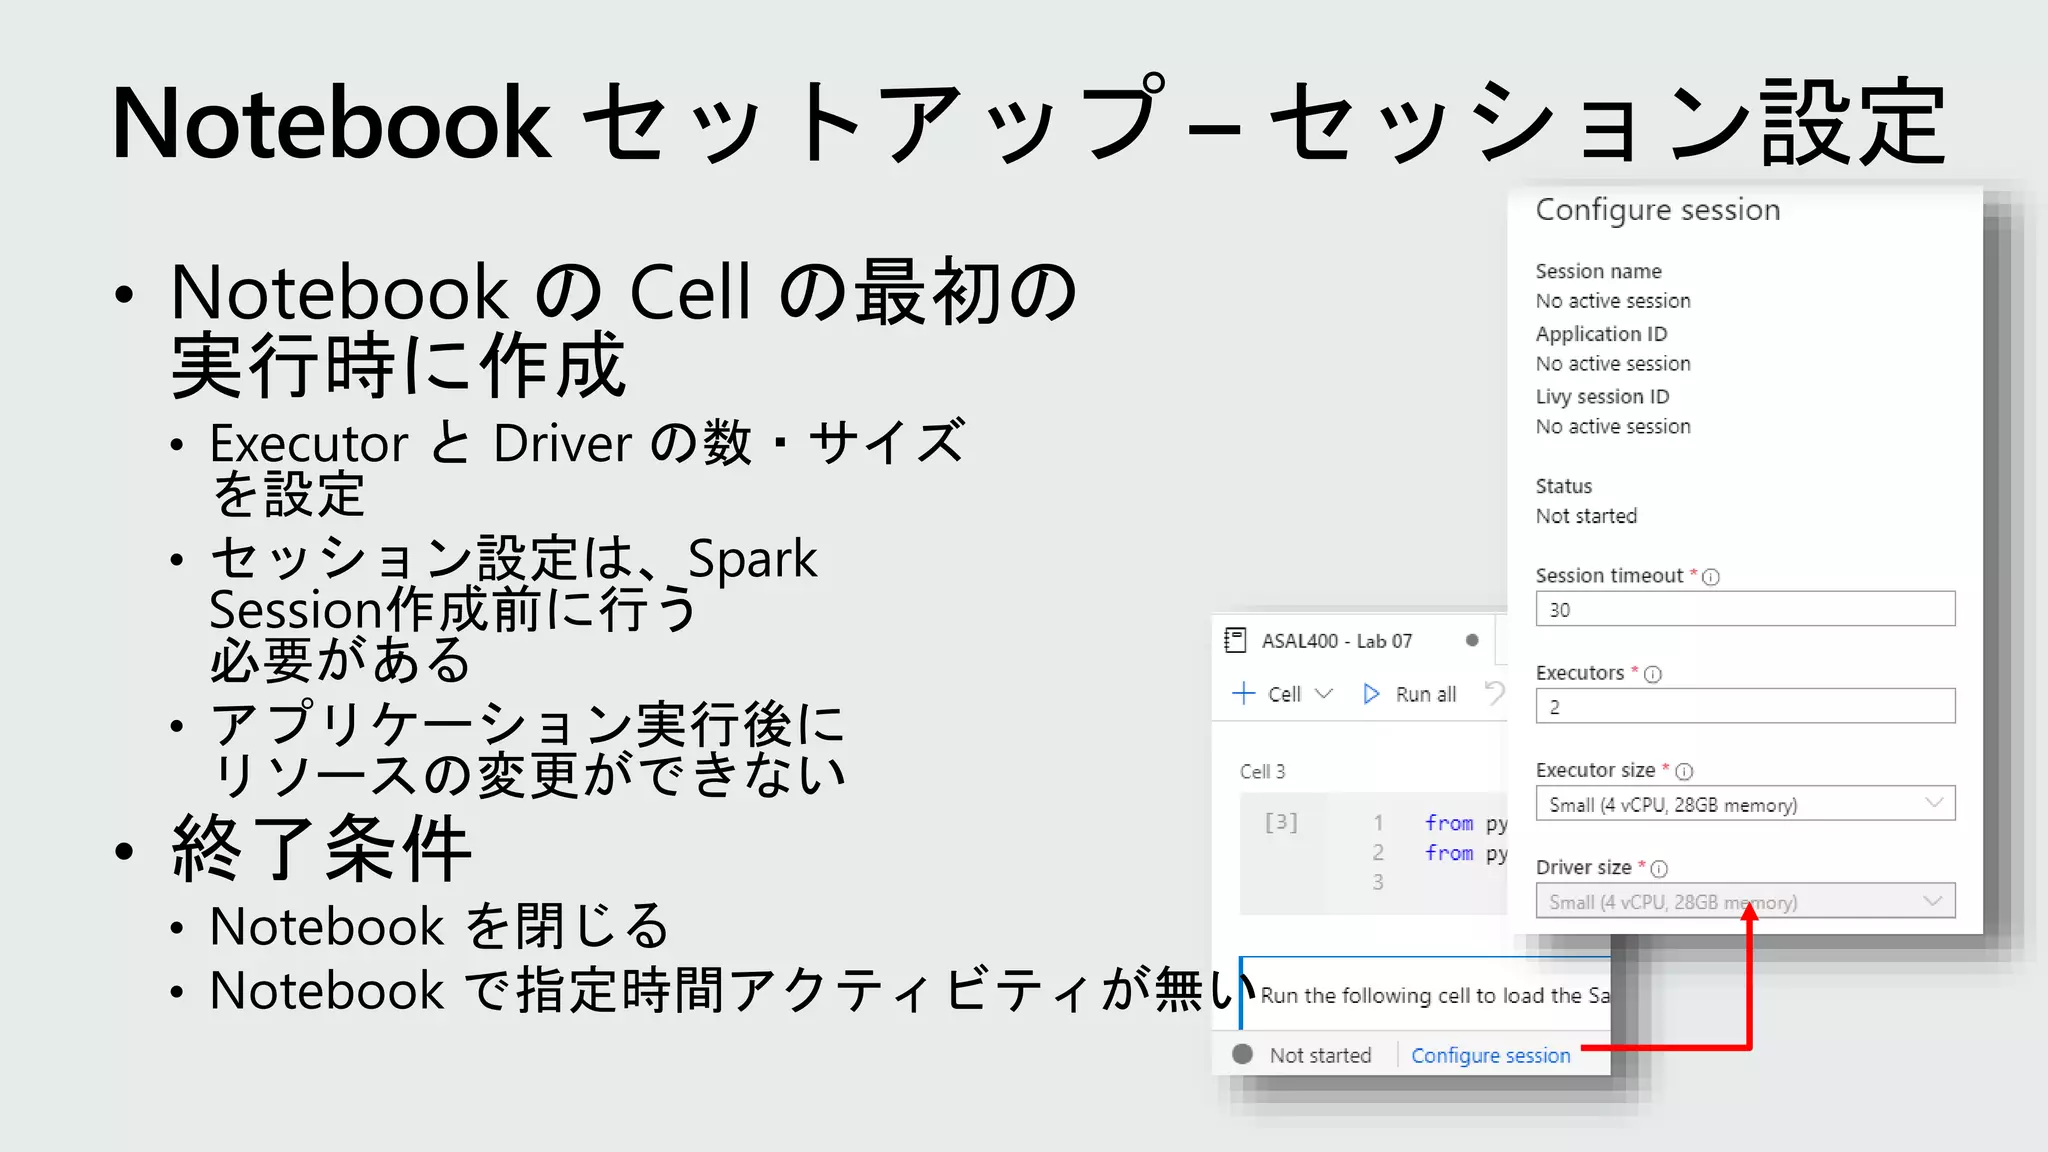Click the plus icon to add a Cell

tap(1243, 693)
